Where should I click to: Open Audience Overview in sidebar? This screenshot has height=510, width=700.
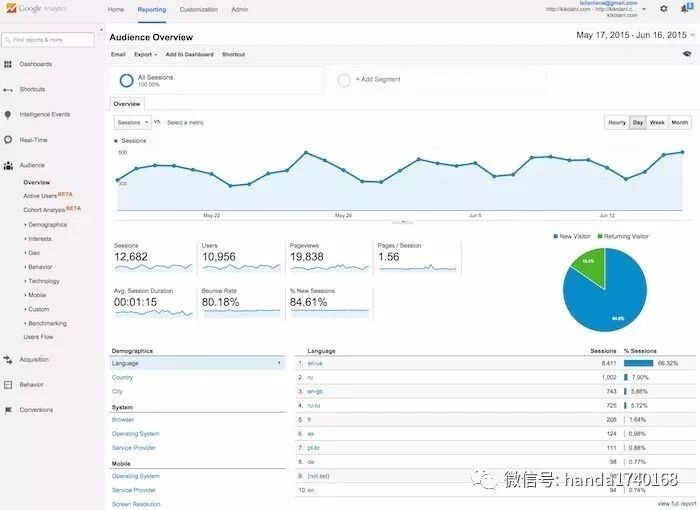tap(37, 183)
